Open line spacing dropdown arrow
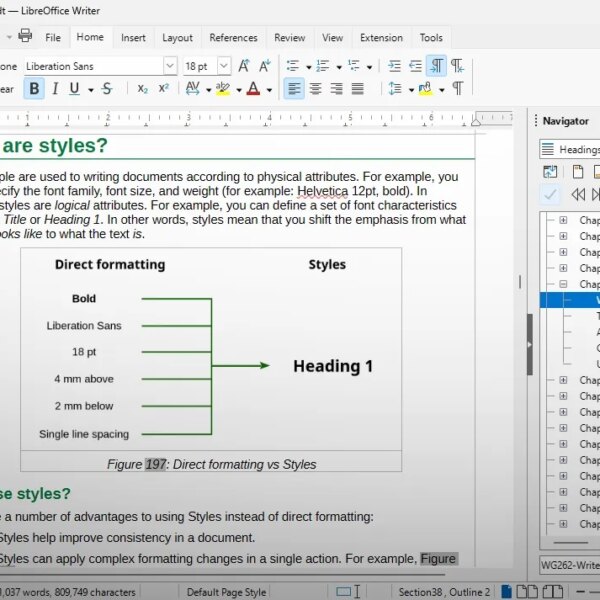 (x=411, y=90)
